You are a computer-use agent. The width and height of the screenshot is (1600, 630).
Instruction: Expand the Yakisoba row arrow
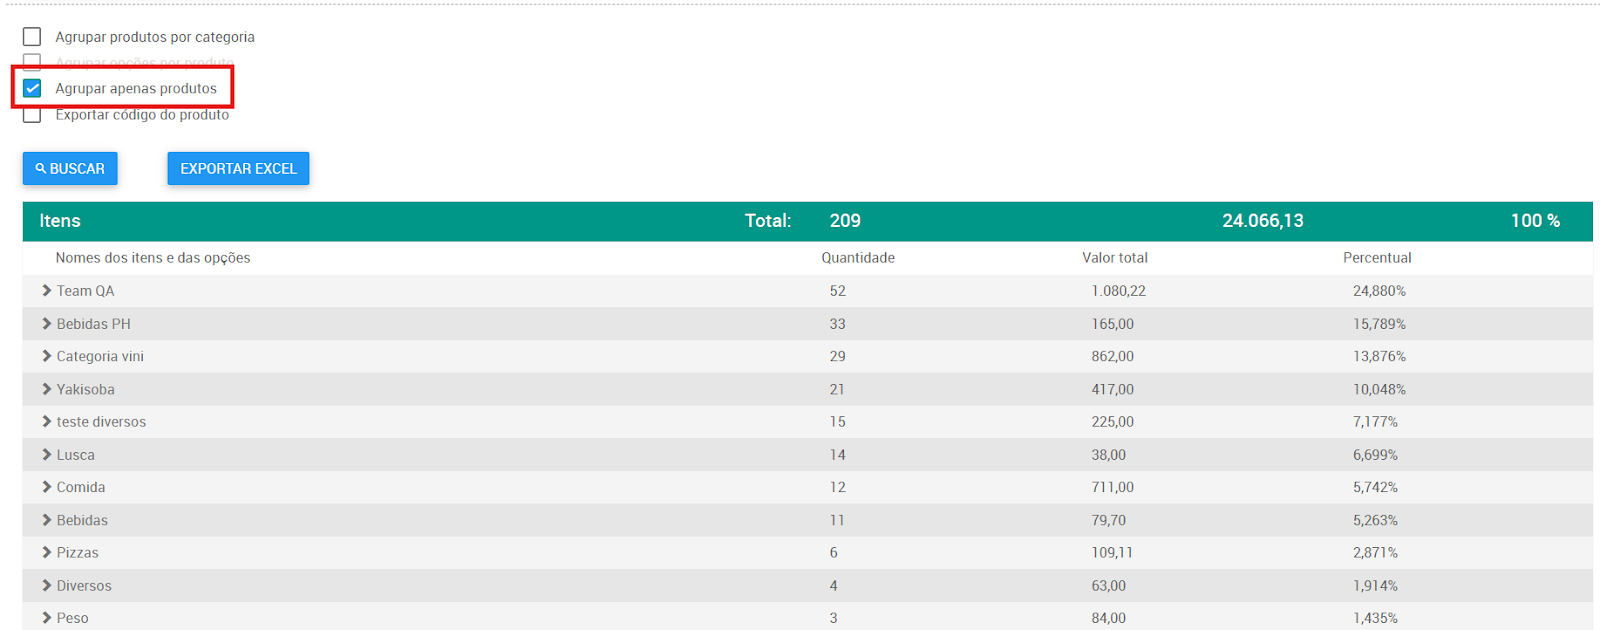tap(46, 389)
